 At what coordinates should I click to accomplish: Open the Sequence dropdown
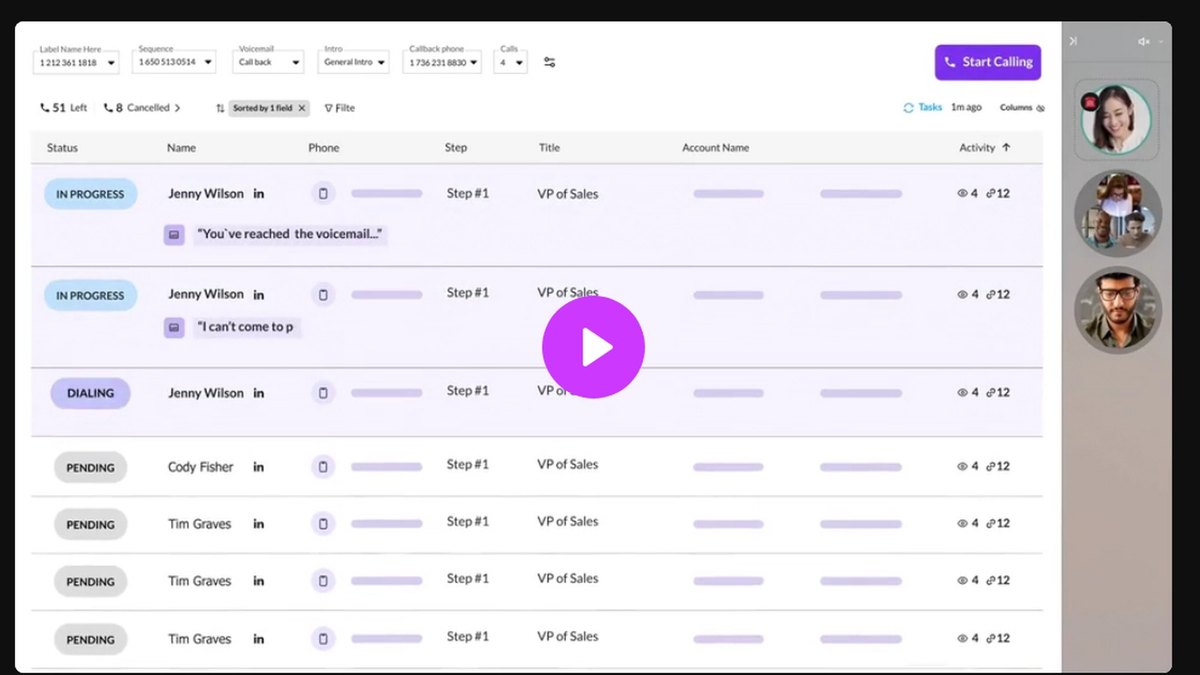click(174, 62)
